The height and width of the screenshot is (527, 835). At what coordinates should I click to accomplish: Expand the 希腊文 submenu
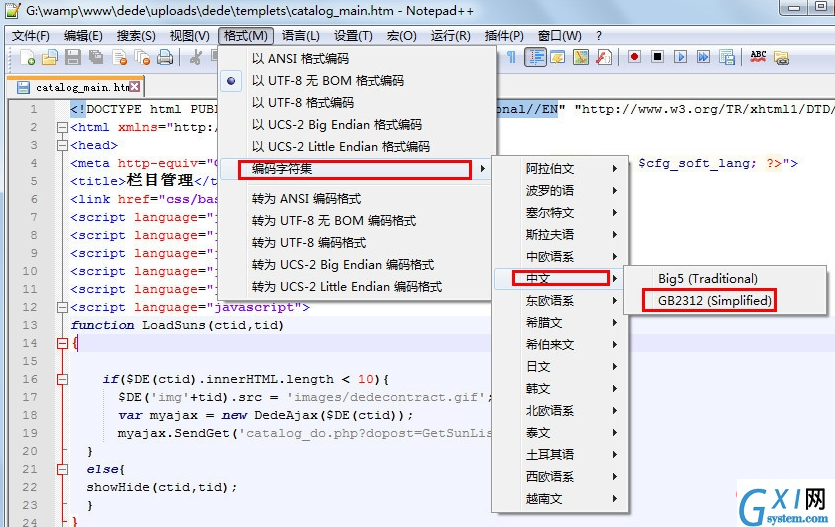560,323
